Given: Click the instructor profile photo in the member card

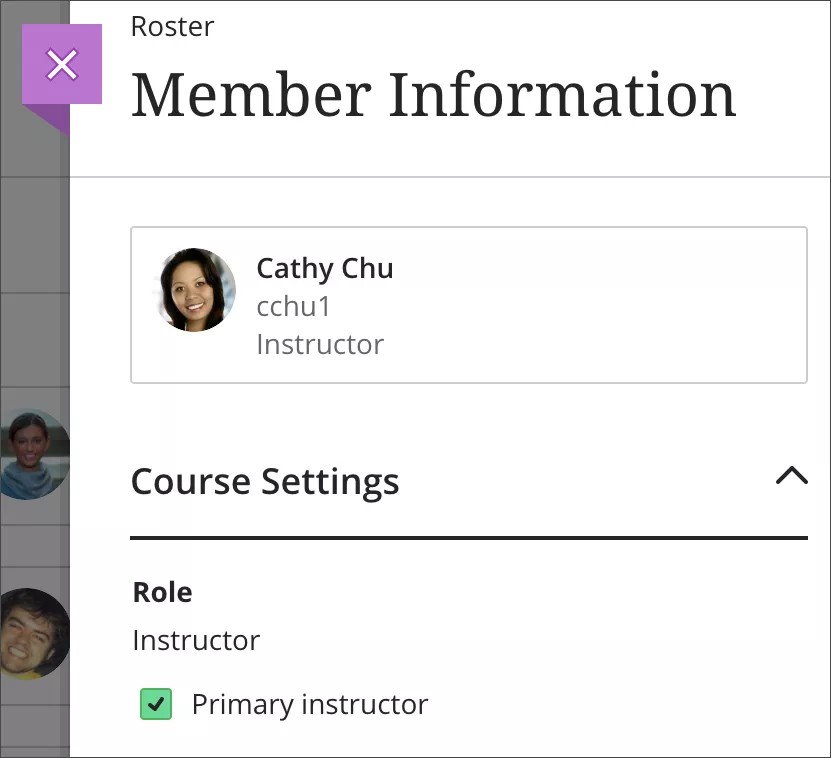Looking at the screenshot, I should tap(194, 290).
